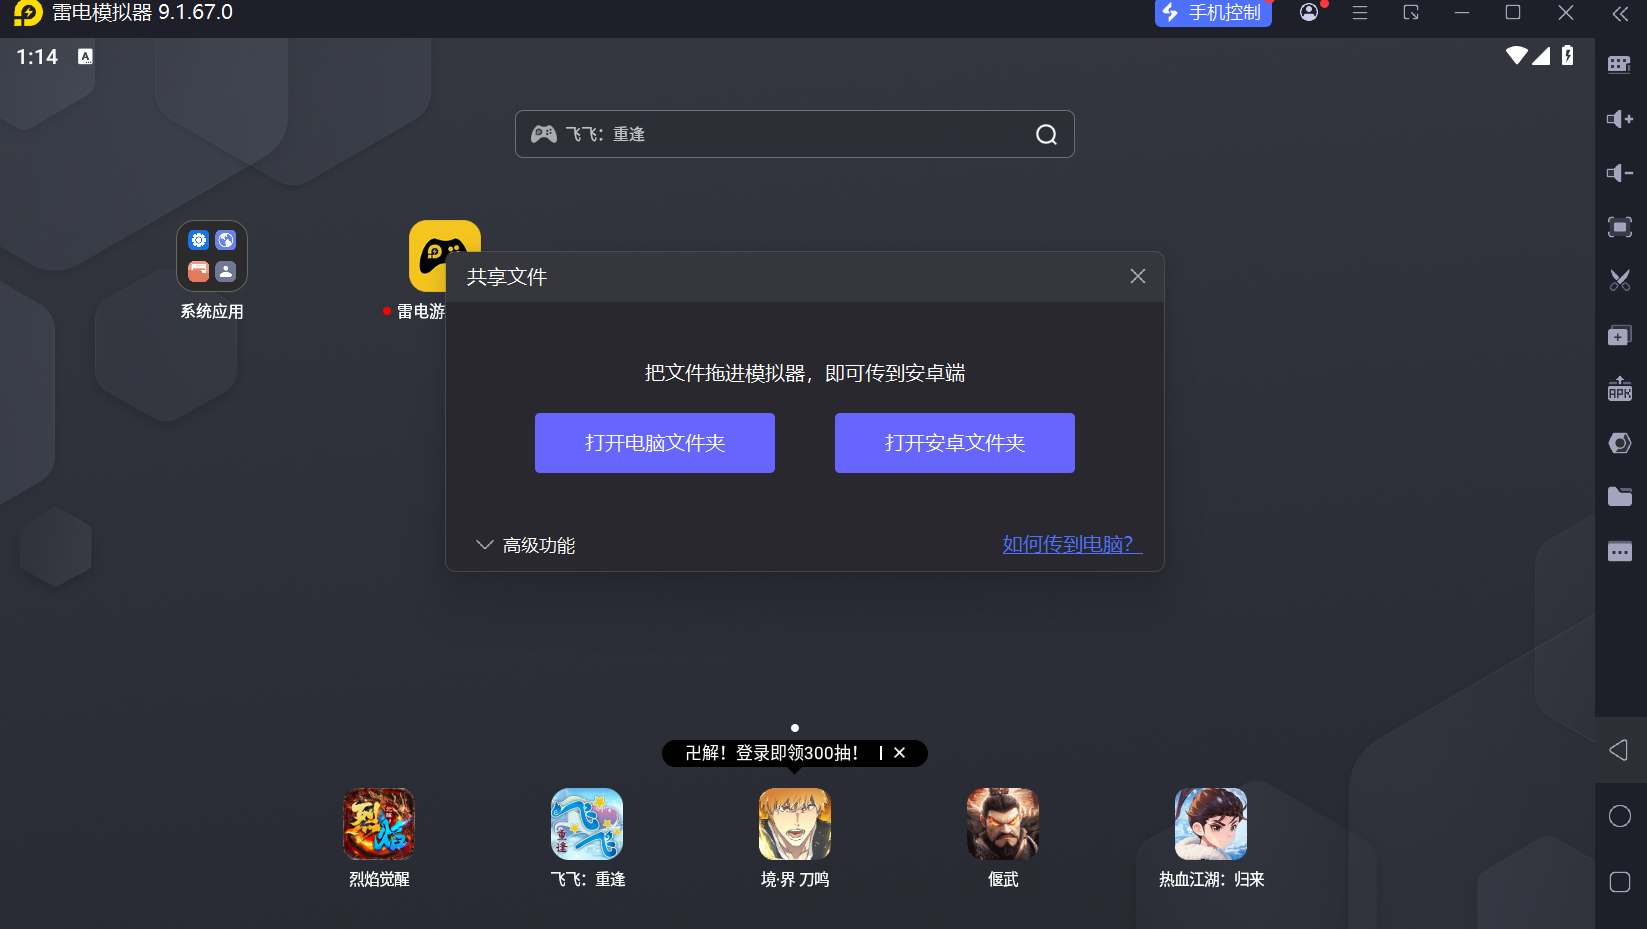The width and height of the screenshot is (1647, 929).
Task: Increase emulator volume
Action: coord(1620,118)
